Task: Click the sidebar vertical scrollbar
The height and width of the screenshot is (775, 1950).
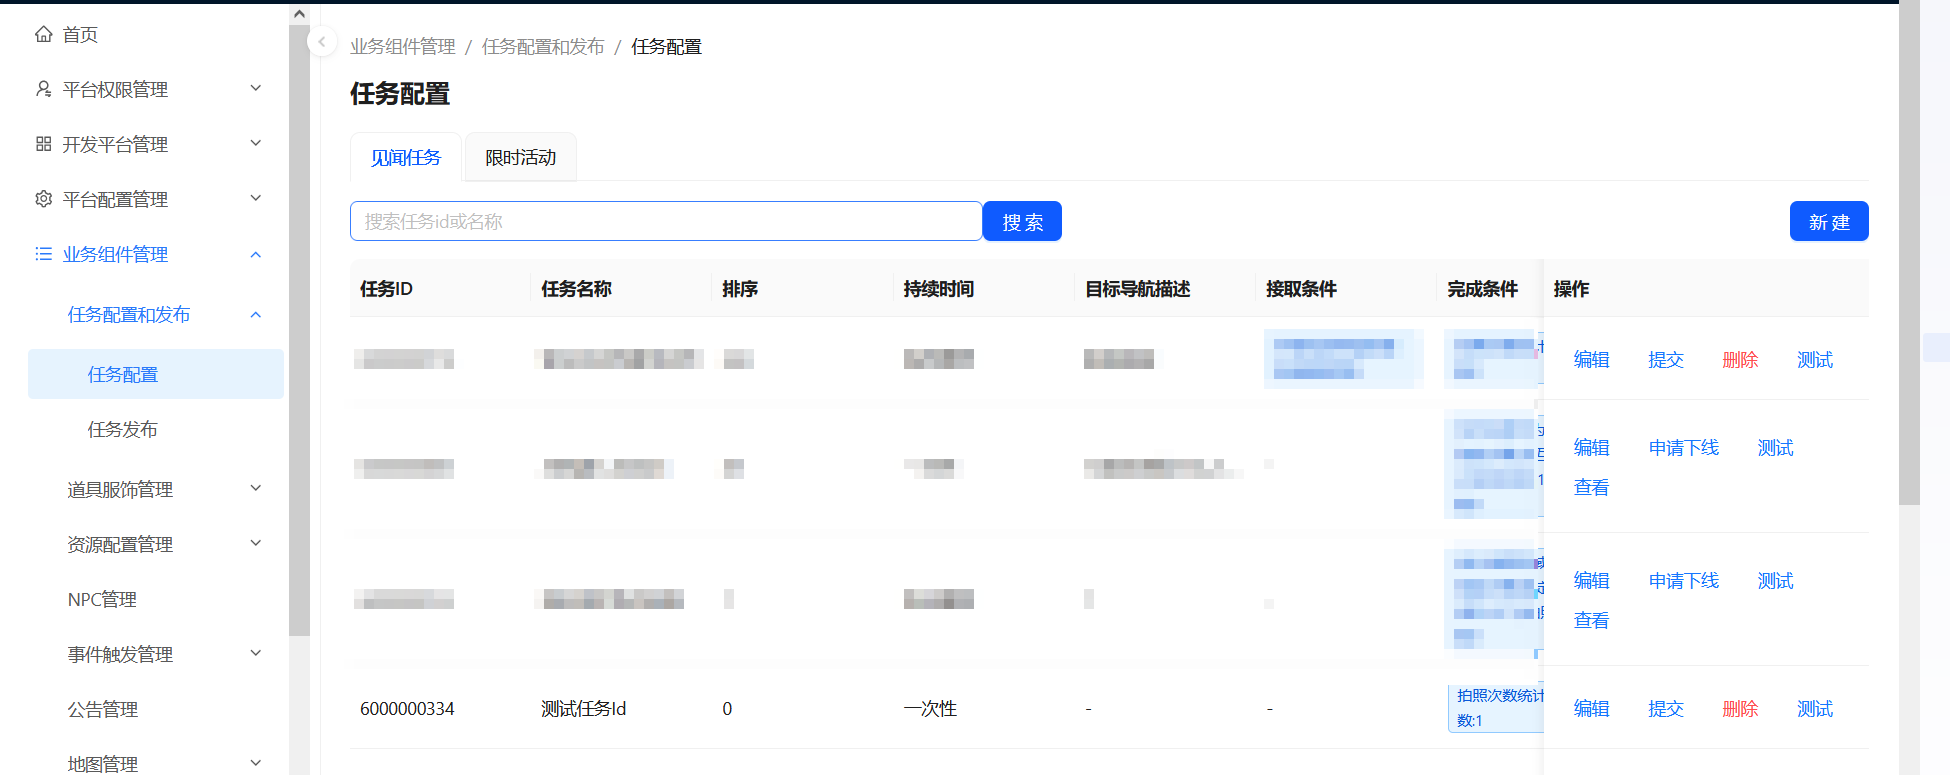Action: (x=299, y=330)
